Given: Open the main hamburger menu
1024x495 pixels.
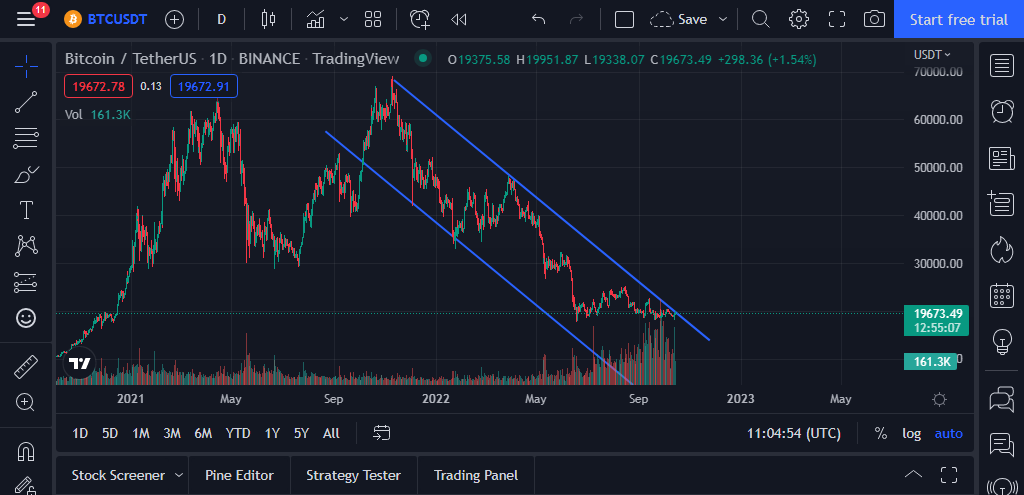Looking at the screenshot, I should tap(26, 19).
